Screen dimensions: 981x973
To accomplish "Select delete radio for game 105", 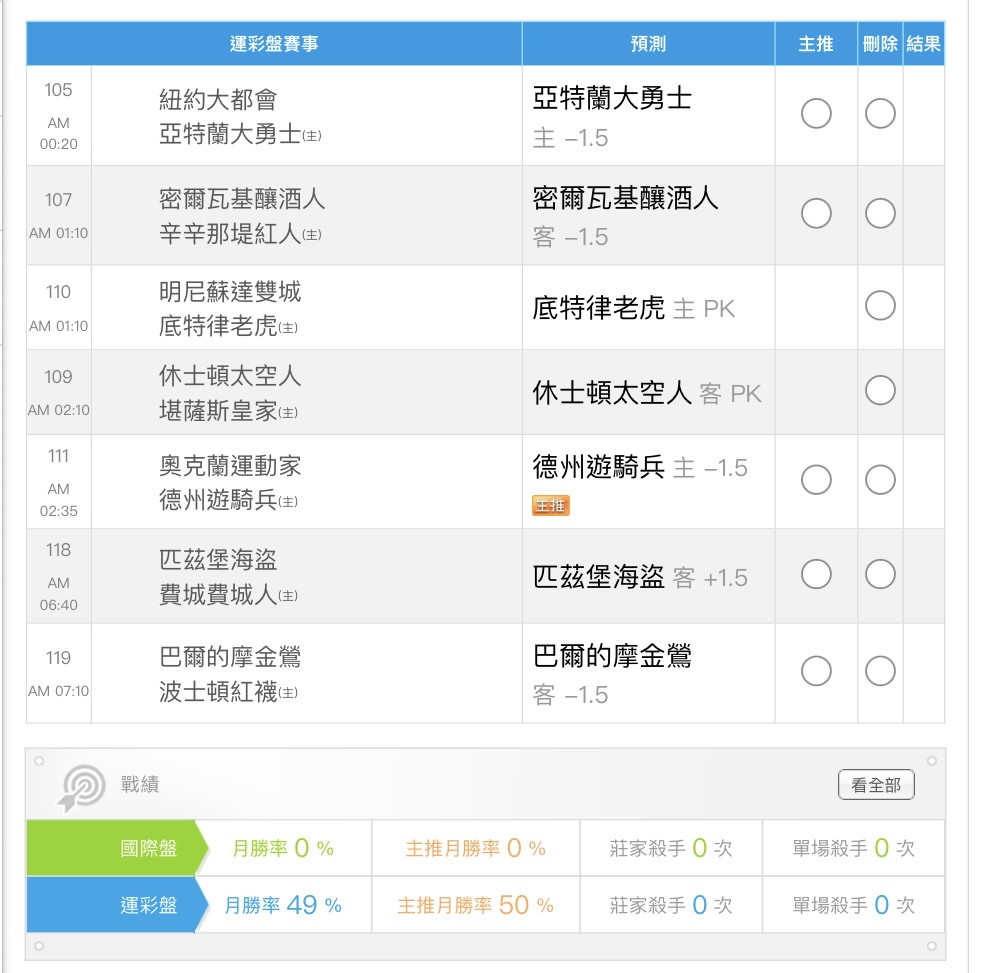I will click(880, 114).
